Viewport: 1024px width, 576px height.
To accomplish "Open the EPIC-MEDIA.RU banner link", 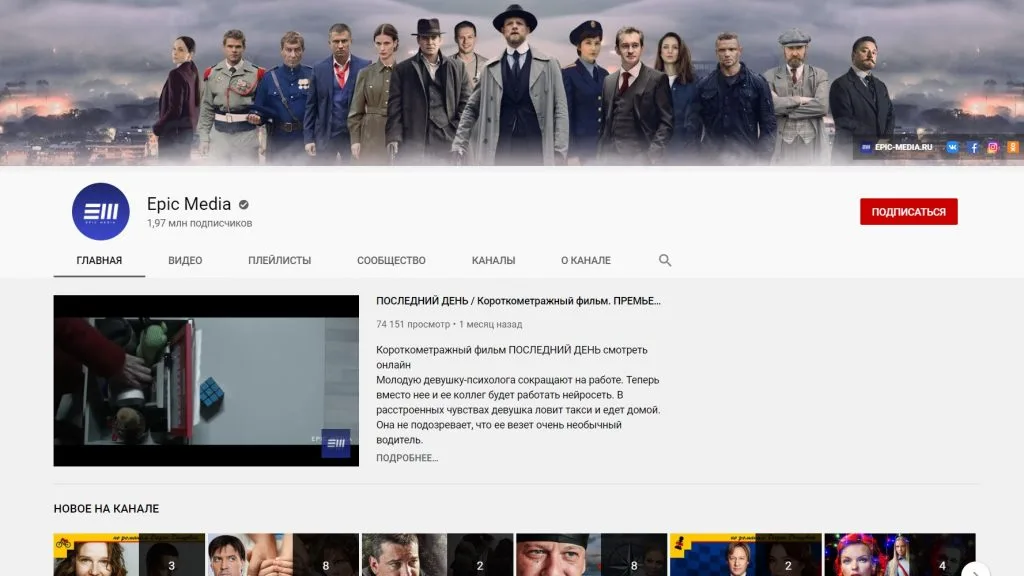I will click(x=902, y=147).
